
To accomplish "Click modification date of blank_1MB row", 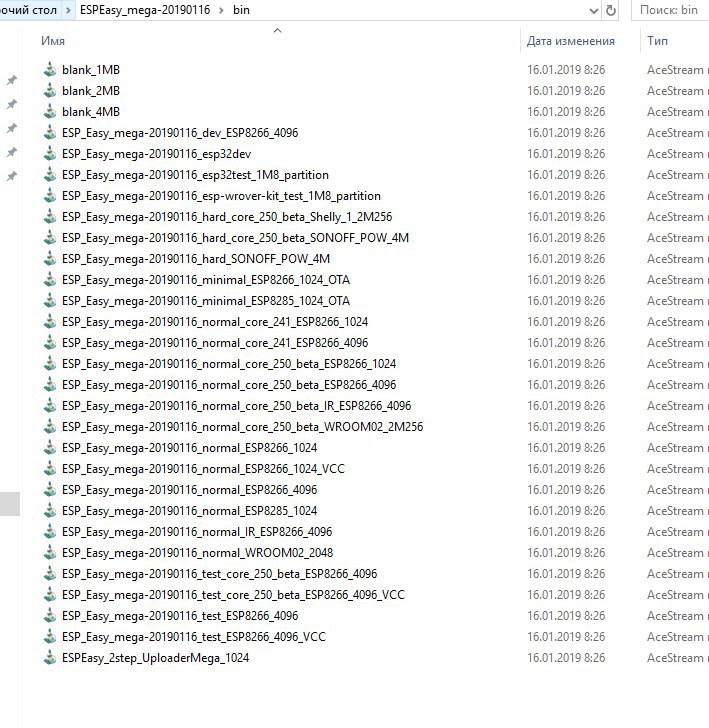I will pyautogui.click(x=566, y=70).
